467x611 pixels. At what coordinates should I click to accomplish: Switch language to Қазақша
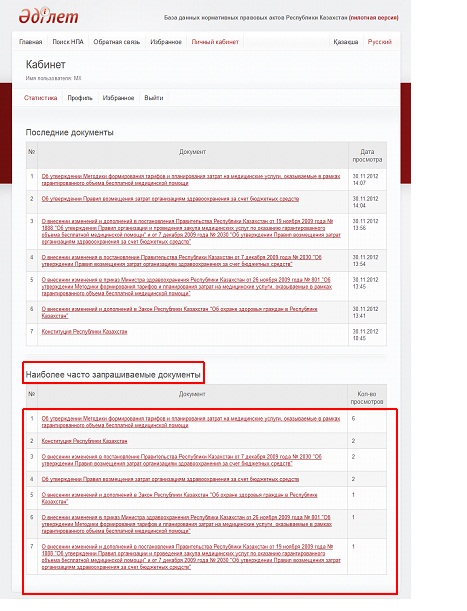pyautogui.click(x=346, y=42)
